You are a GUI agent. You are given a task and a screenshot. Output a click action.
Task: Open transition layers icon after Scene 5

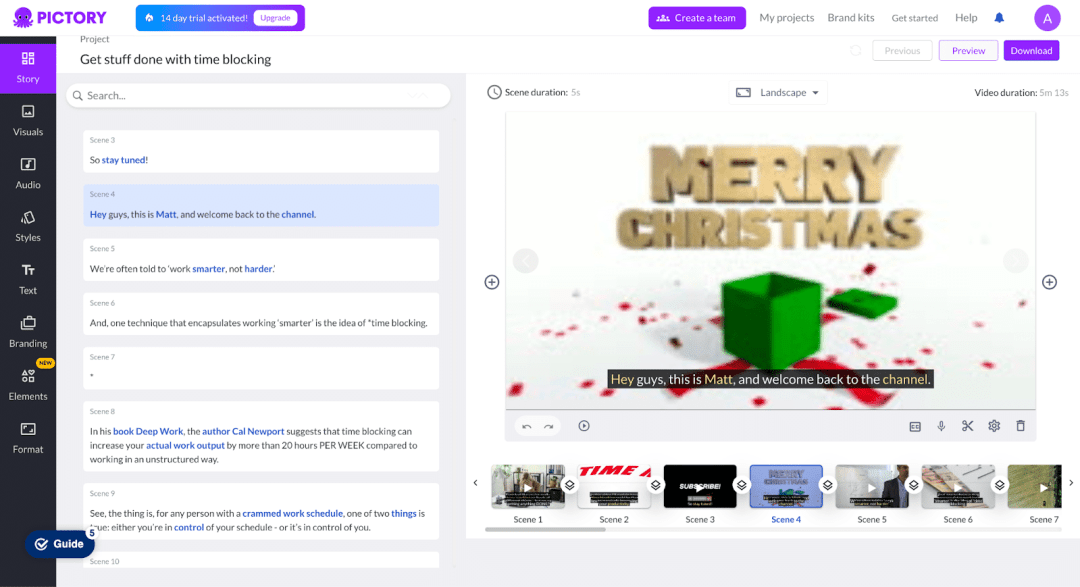click(x=913, y=485)
